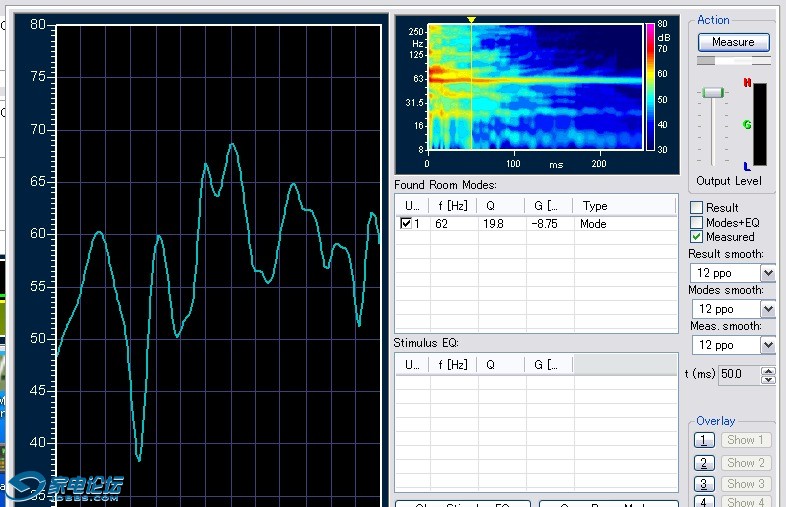Viewport: 786px width, 507px height.
Task: Store overlay slot 2
Action: point(704,463)
